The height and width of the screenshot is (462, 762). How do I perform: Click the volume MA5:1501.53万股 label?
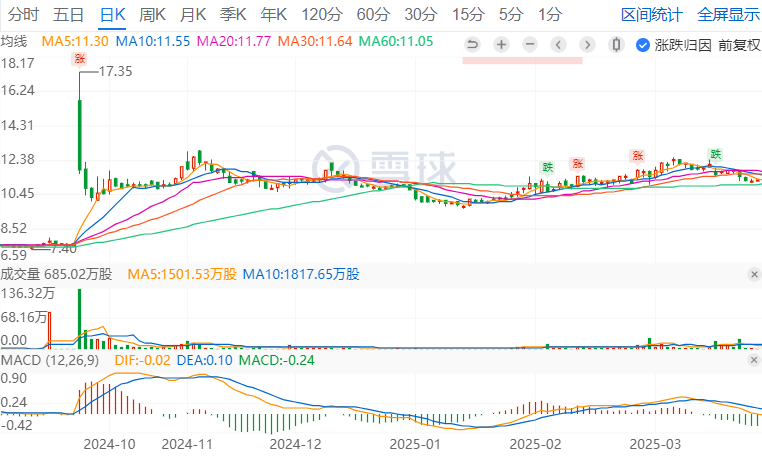[182, 274]
